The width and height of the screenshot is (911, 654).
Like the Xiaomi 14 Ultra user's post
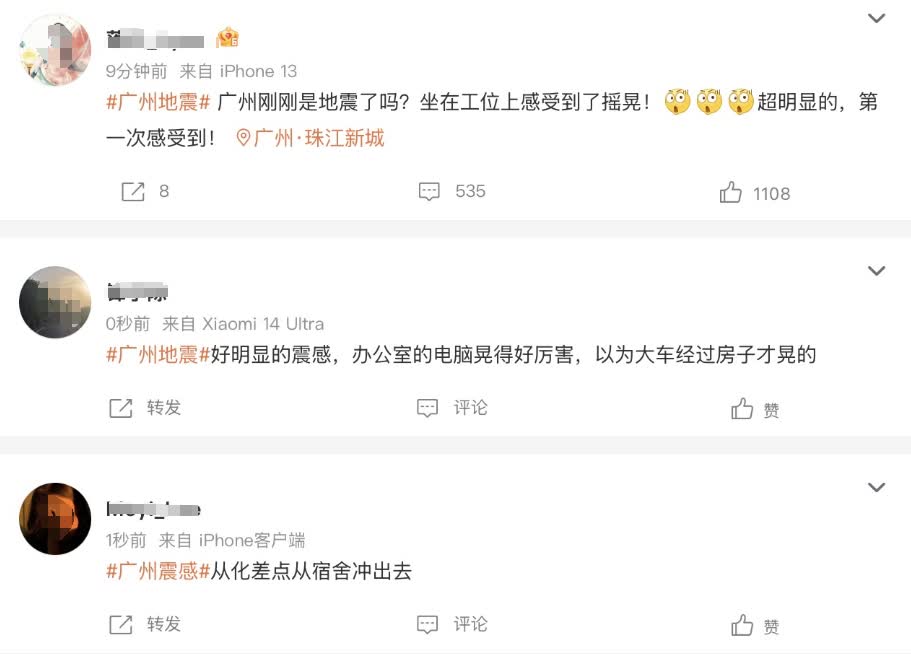pyautogui.click(x=742, y=409)
